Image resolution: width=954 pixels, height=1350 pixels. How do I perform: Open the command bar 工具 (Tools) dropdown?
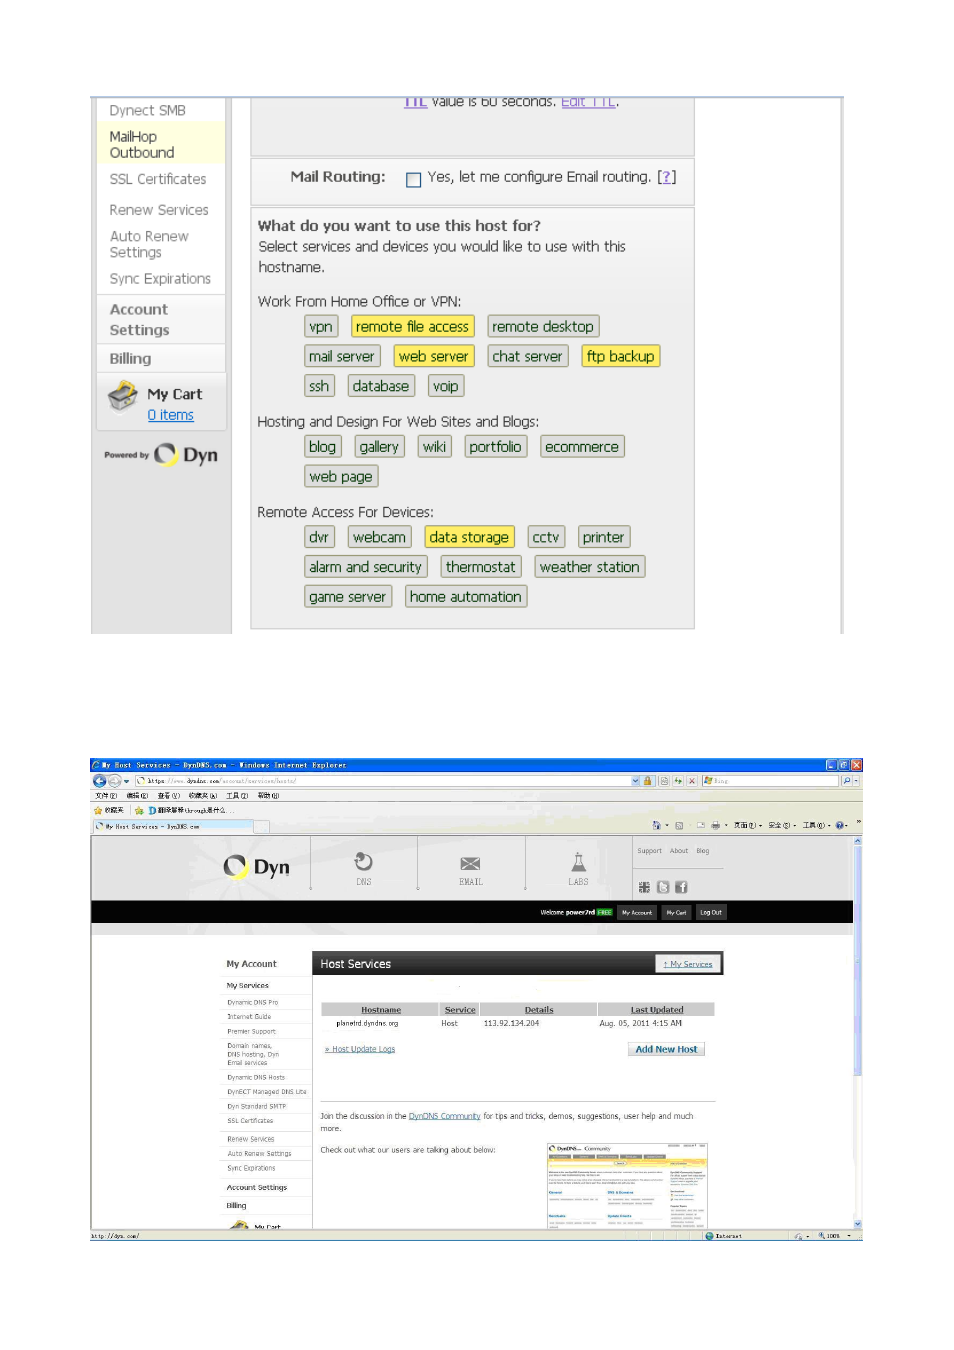coord(816,825)
